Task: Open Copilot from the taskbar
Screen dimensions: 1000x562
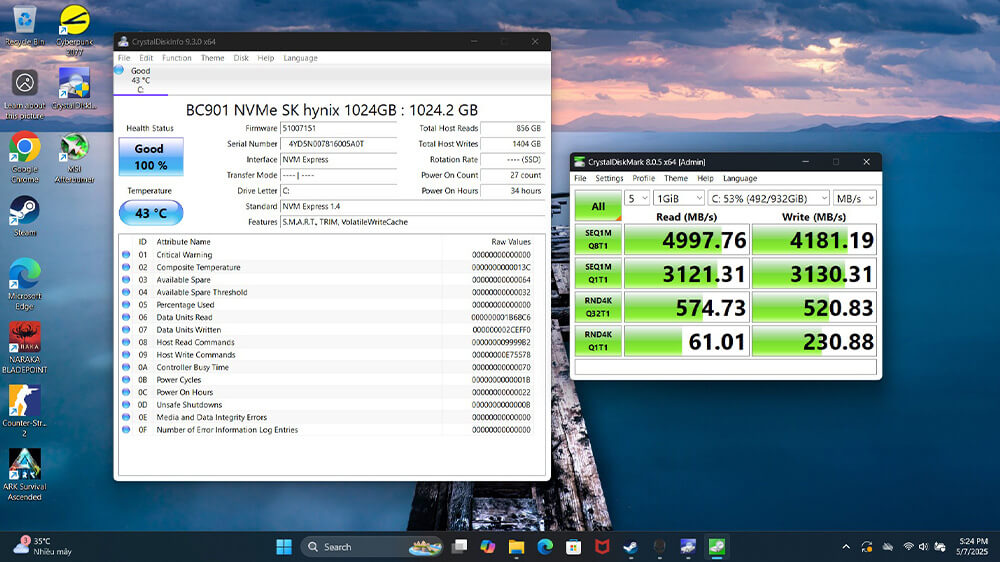Action: (488, 547)
